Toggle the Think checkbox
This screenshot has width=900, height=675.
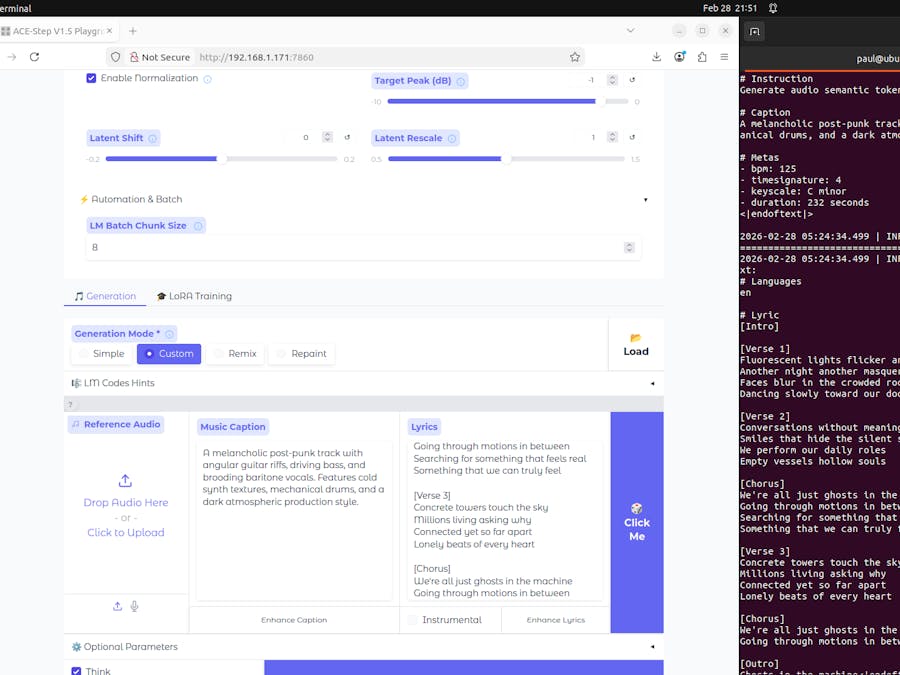click(76, 671)
